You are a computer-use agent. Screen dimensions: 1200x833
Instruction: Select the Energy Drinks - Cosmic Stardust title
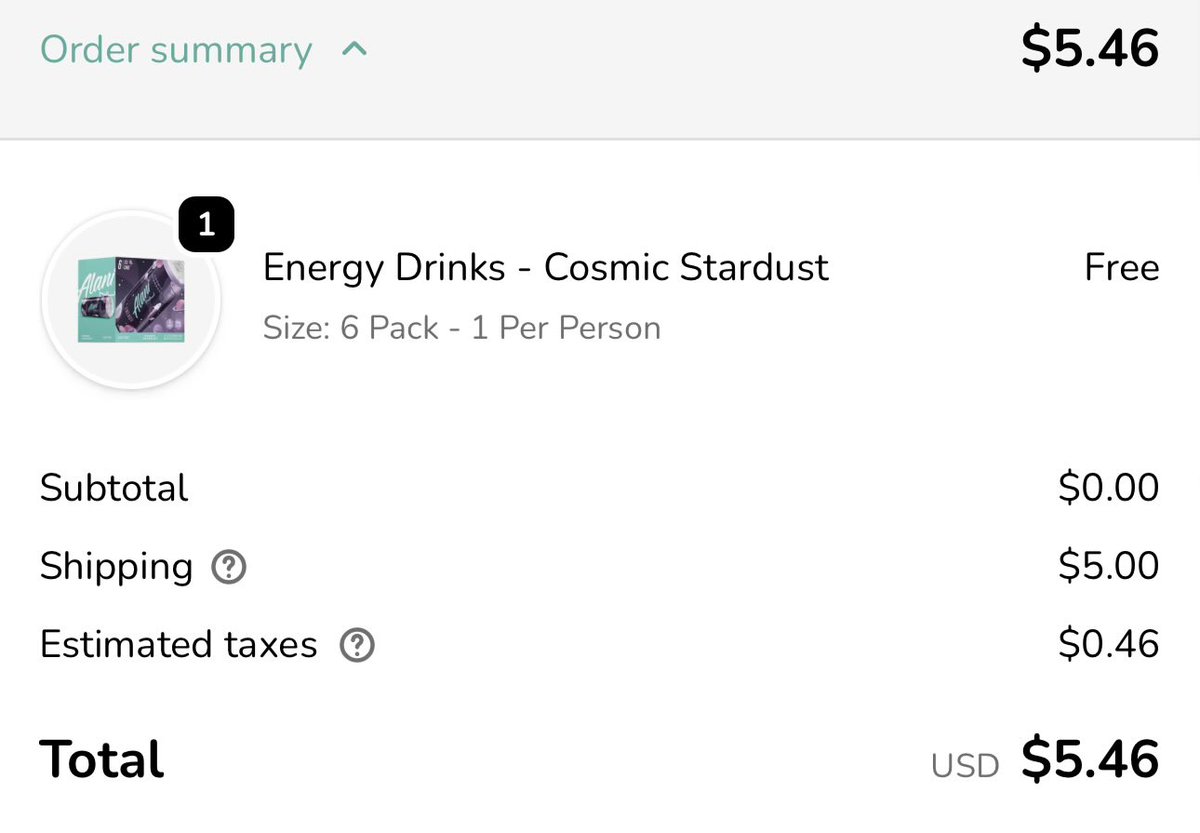coord(546,267)
